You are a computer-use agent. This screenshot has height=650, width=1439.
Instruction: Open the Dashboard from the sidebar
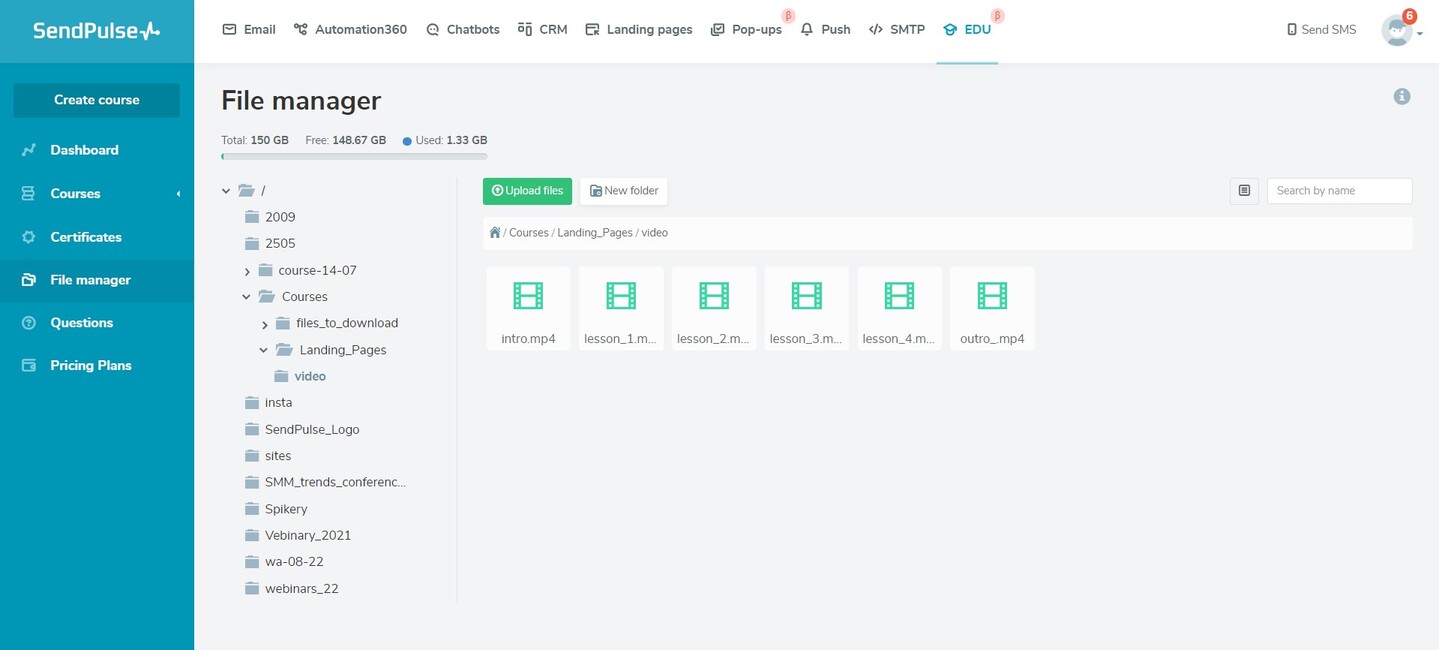pos(84,149)
